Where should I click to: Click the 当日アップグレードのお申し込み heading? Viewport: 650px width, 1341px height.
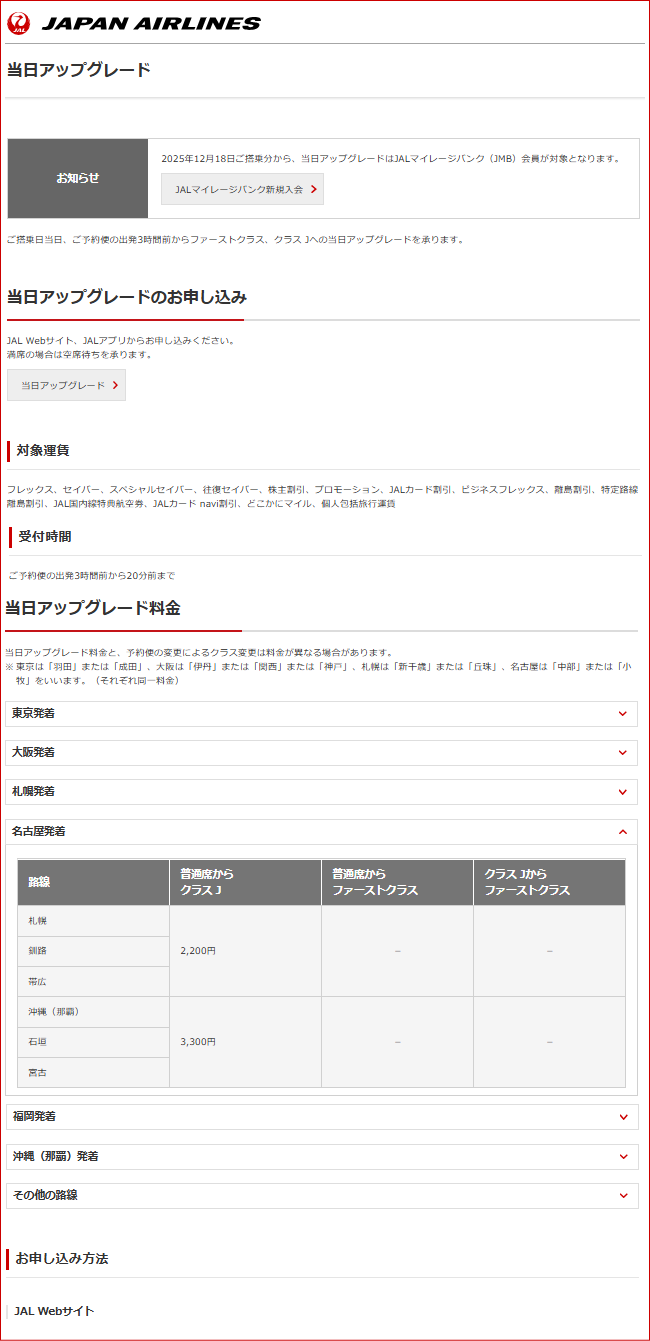pyautogui.click(x=127, y=297)
